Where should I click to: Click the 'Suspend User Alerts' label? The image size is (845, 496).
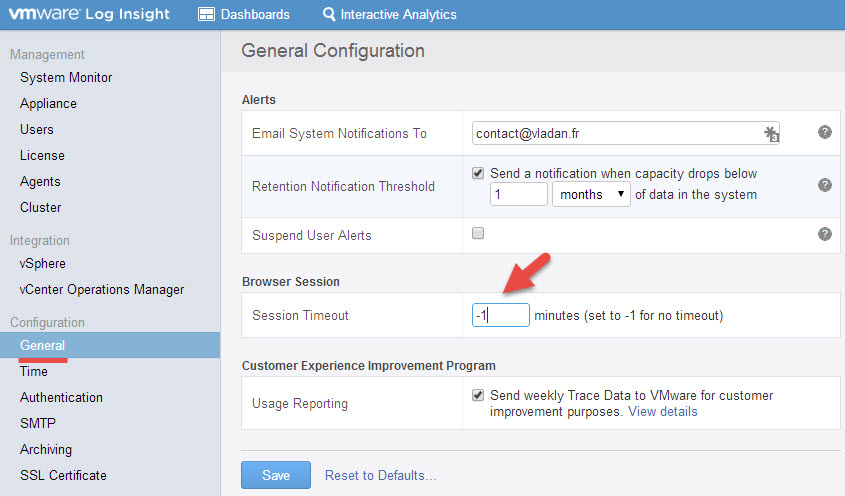pos(311,236)
